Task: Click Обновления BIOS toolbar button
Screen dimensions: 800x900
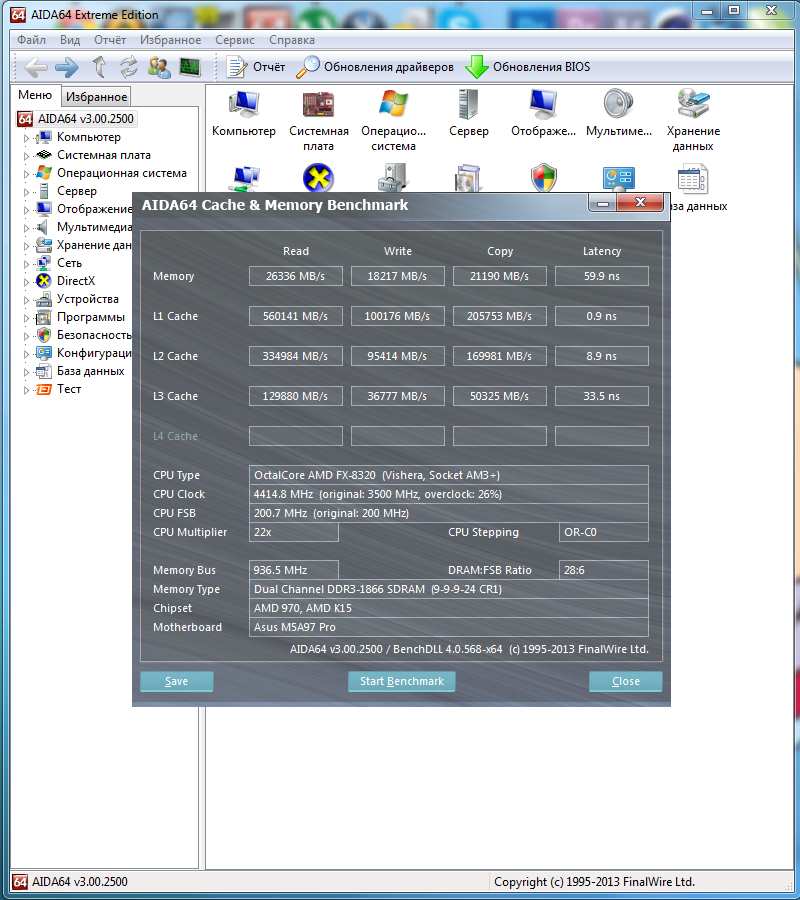Action: pyautogui.click(x=528, y=67)
